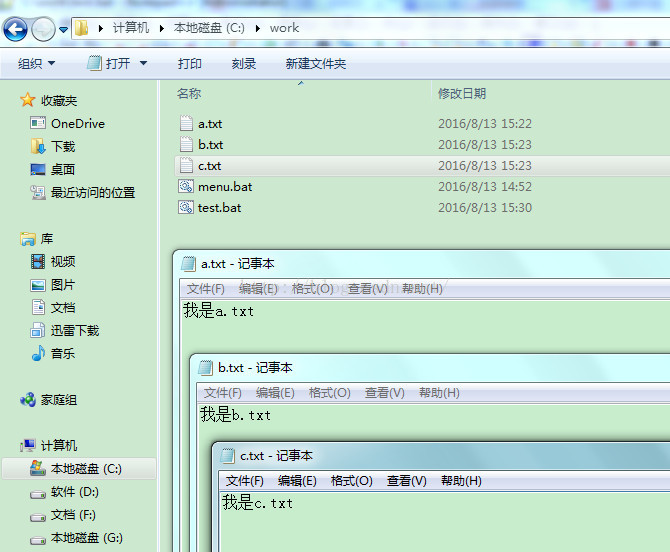Select 本地磁盘 (G:) drive in sidebar

tap(76, 537)
